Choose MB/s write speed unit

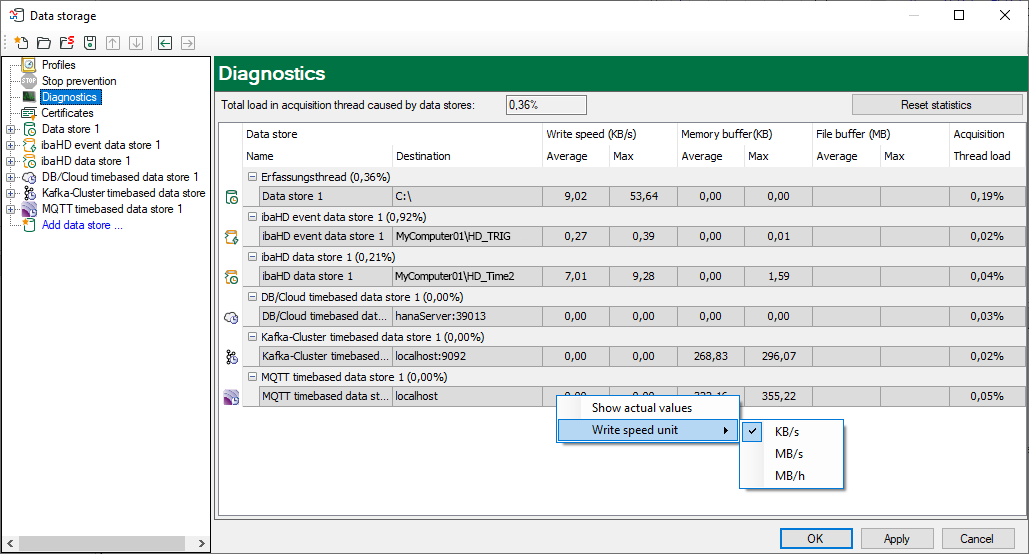788,454
